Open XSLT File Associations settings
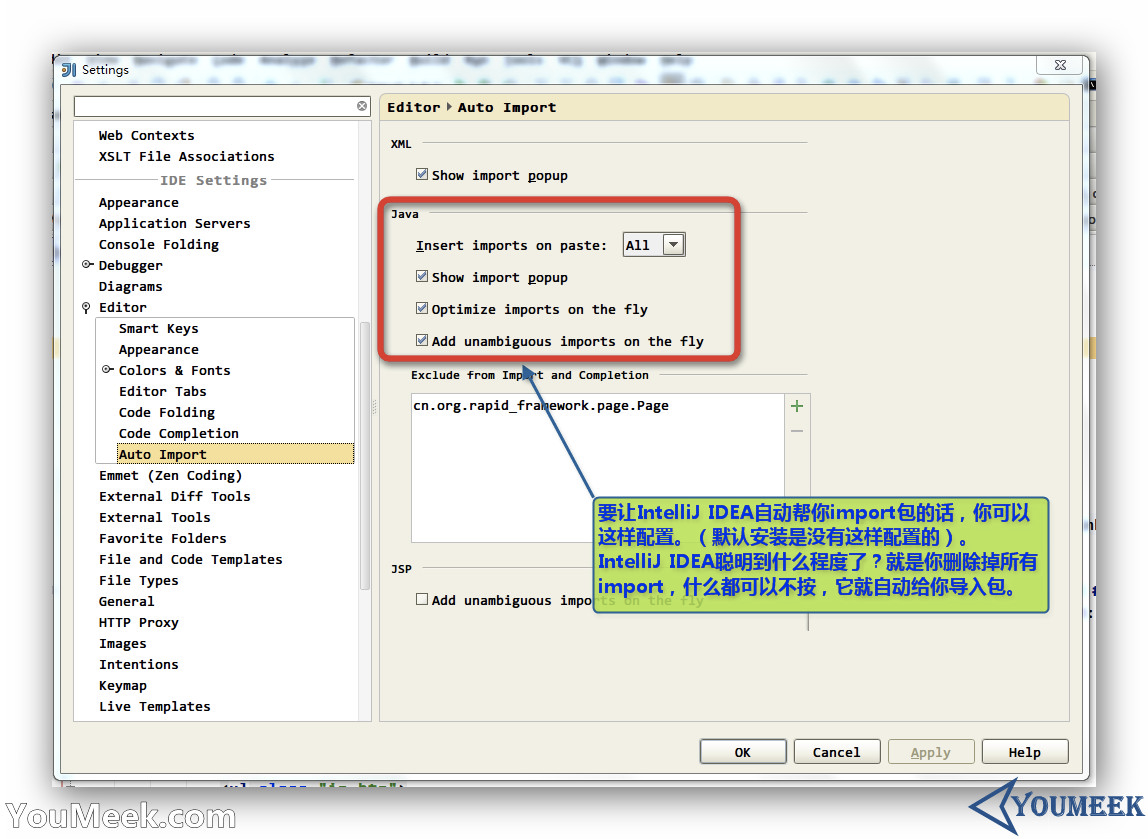This screenshot has height=839, width=1148. (x=187, y=157)
